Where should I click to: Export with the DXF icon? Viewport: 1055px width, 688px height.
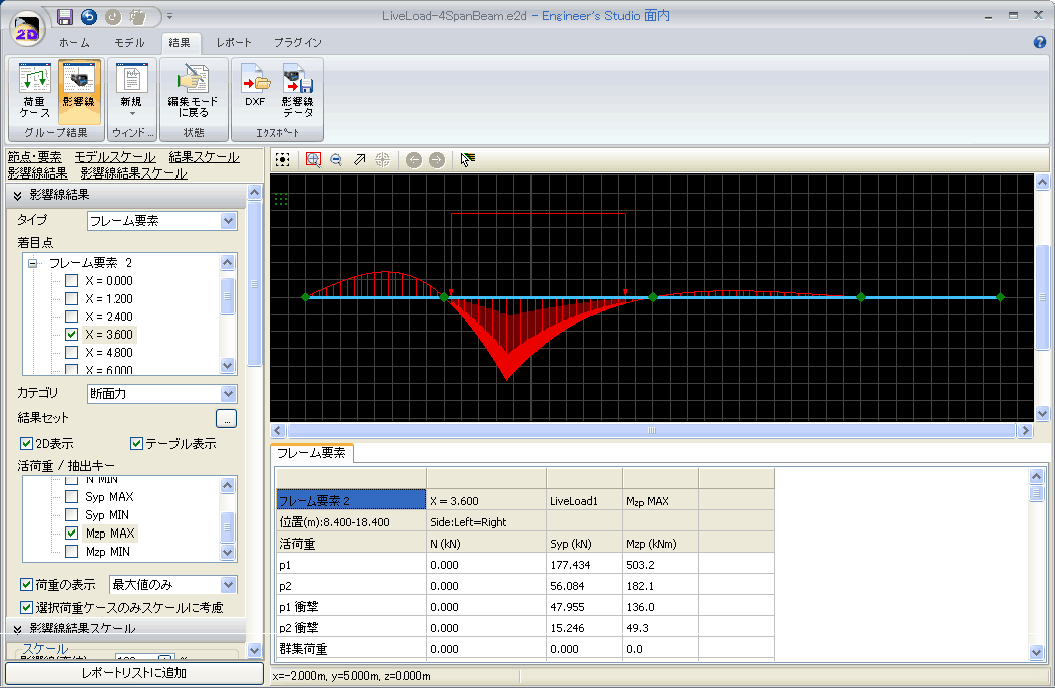click(x=255, y=86)
